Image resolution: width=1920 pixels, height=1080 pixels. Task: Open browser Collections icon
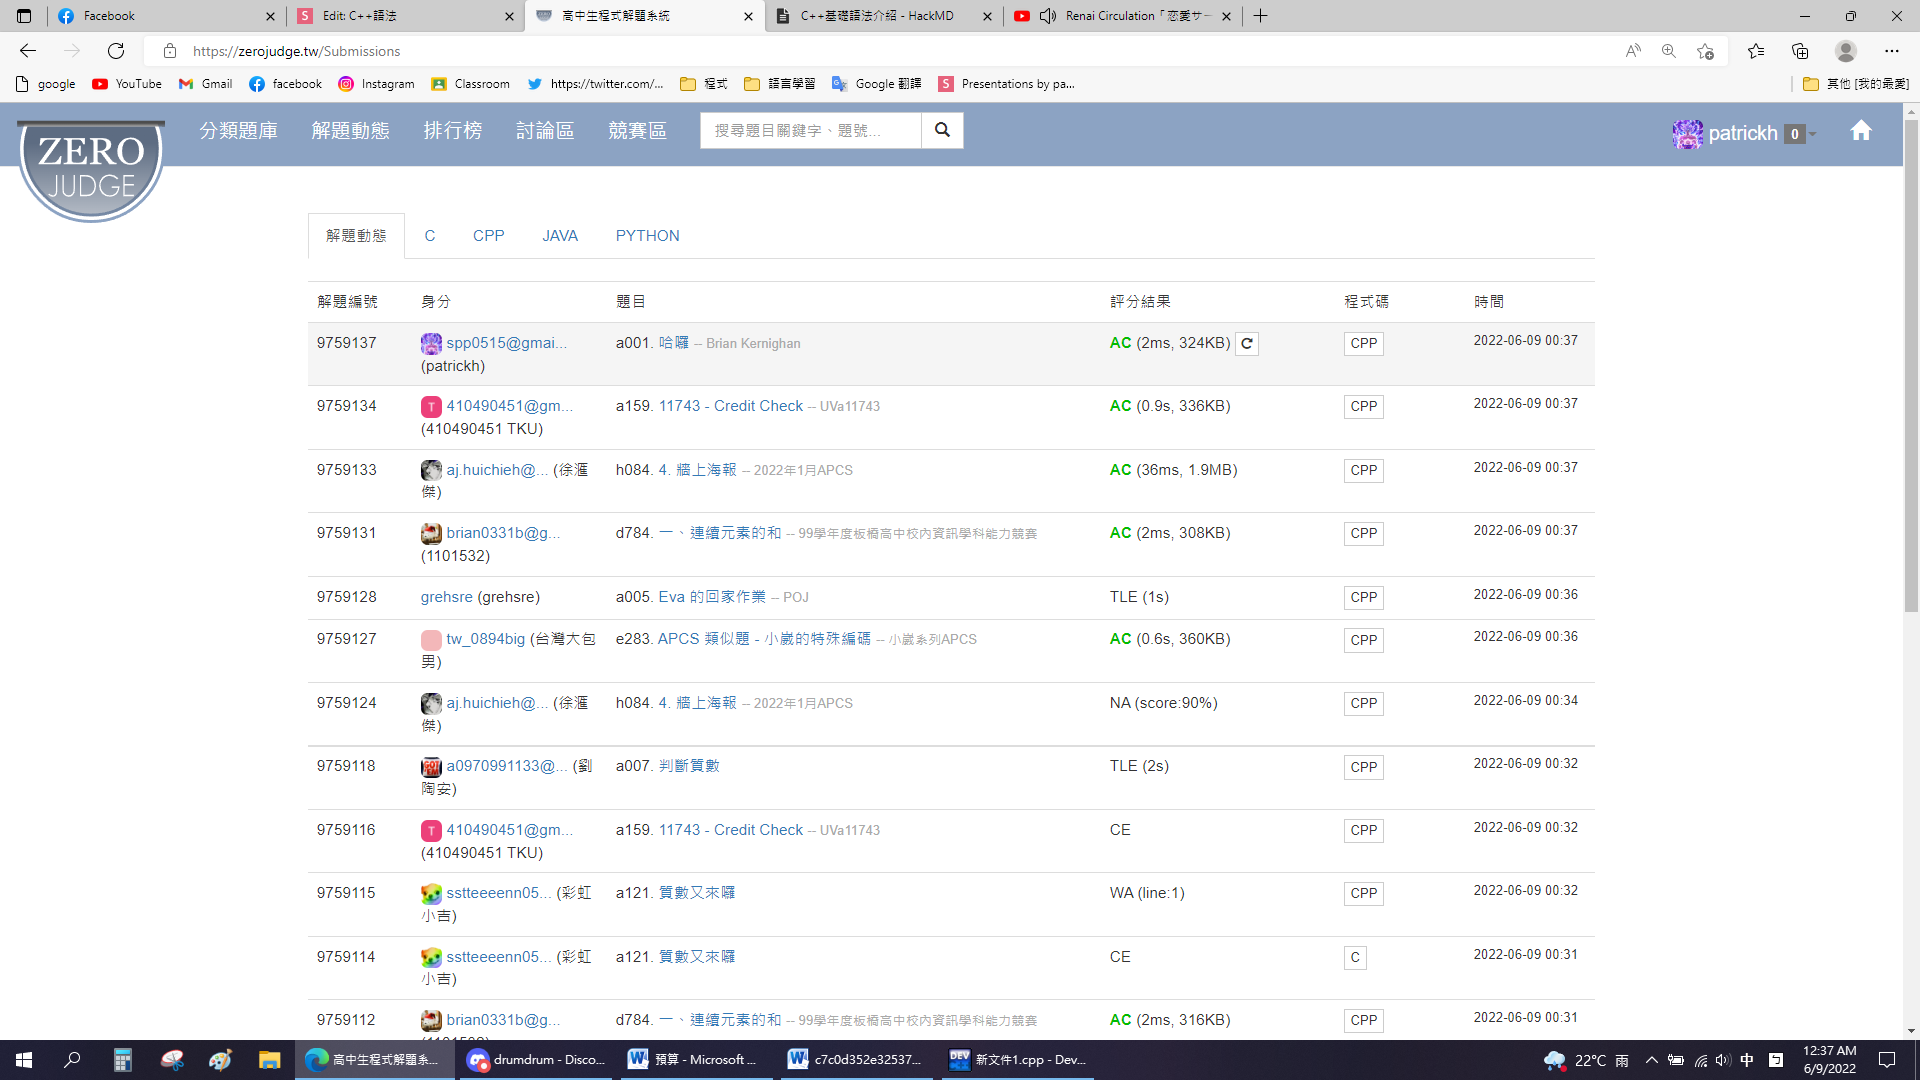click(1800, 51)
